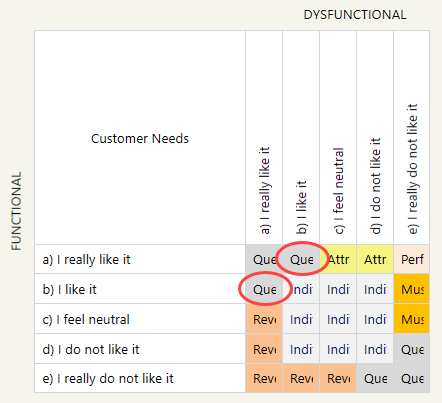Select the circled Que cell under 'I like it' column
442x403 pixels.
point(301,259)
